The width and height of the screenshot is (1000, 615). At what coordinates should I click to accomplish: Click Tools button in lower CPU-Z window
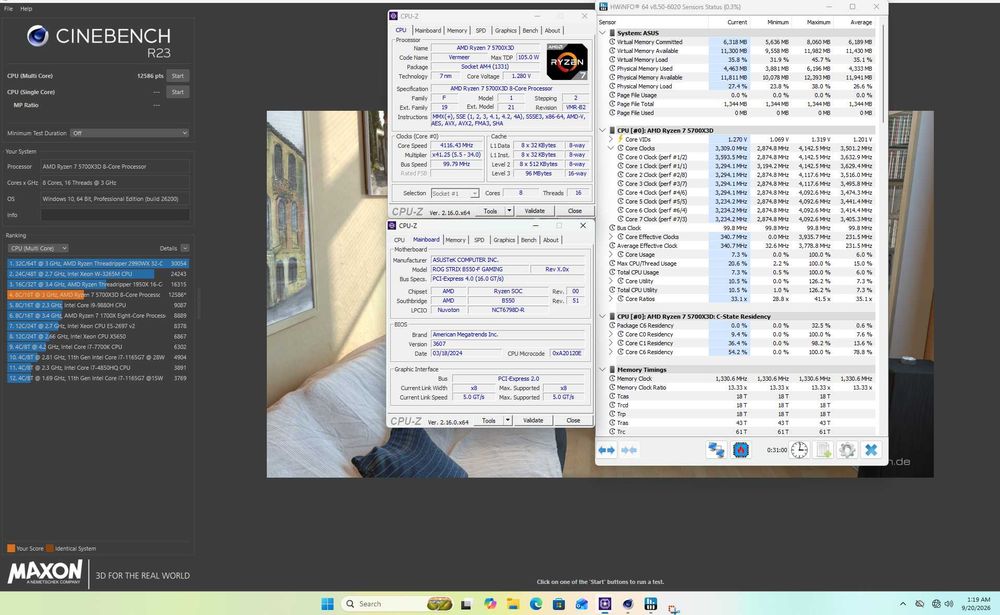(489, 420)
